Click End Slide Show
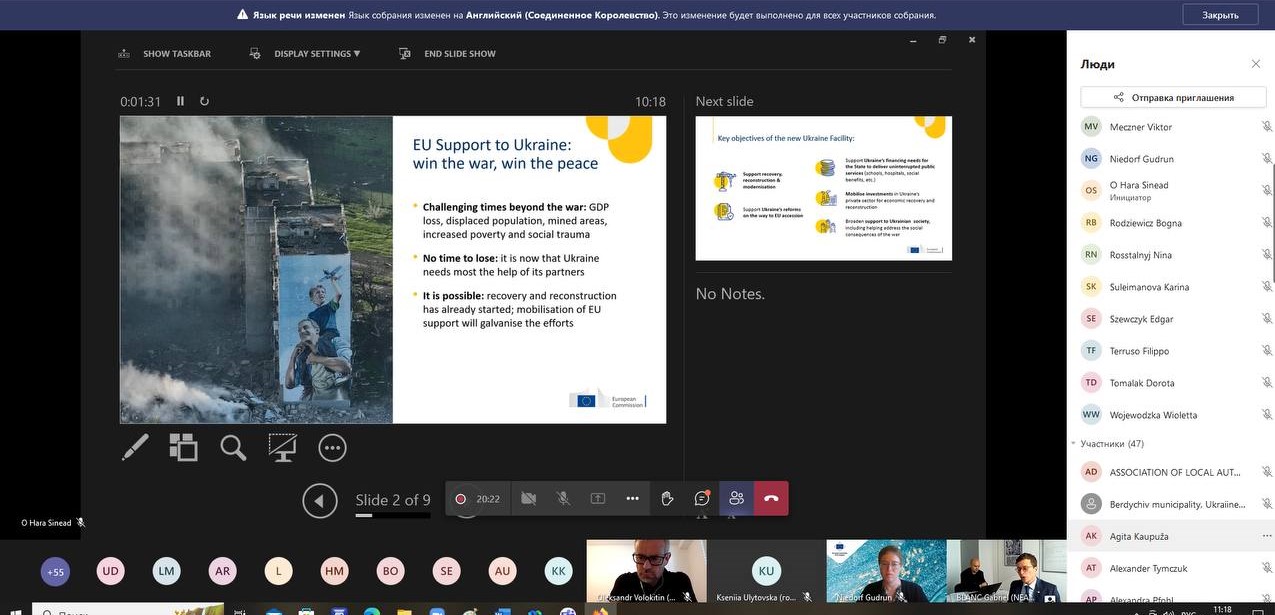 (459, 54)
